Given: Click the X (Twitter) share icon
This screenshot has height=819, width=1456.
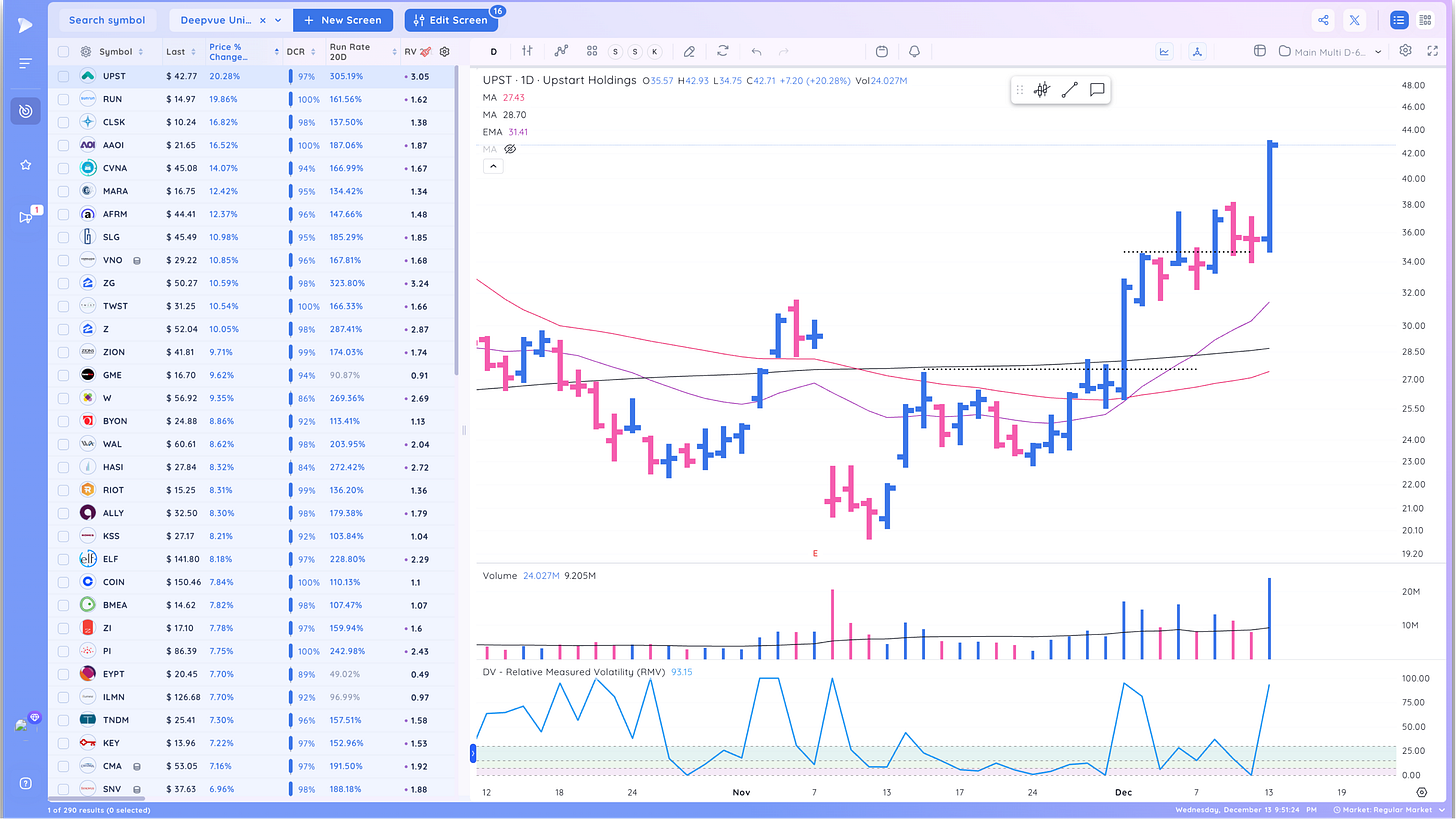Looking at the screenshot, I should [x=1354, y=20].
